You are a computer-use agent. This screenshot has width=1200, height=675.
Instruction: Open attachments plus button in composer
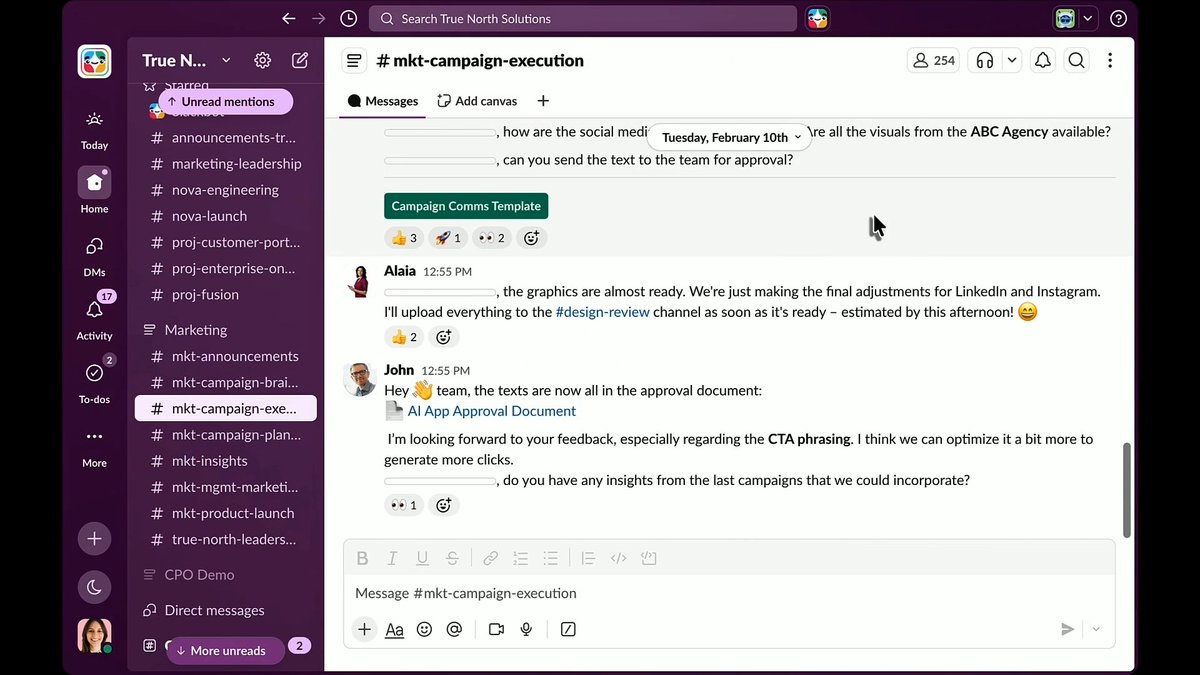click(364, 629)
